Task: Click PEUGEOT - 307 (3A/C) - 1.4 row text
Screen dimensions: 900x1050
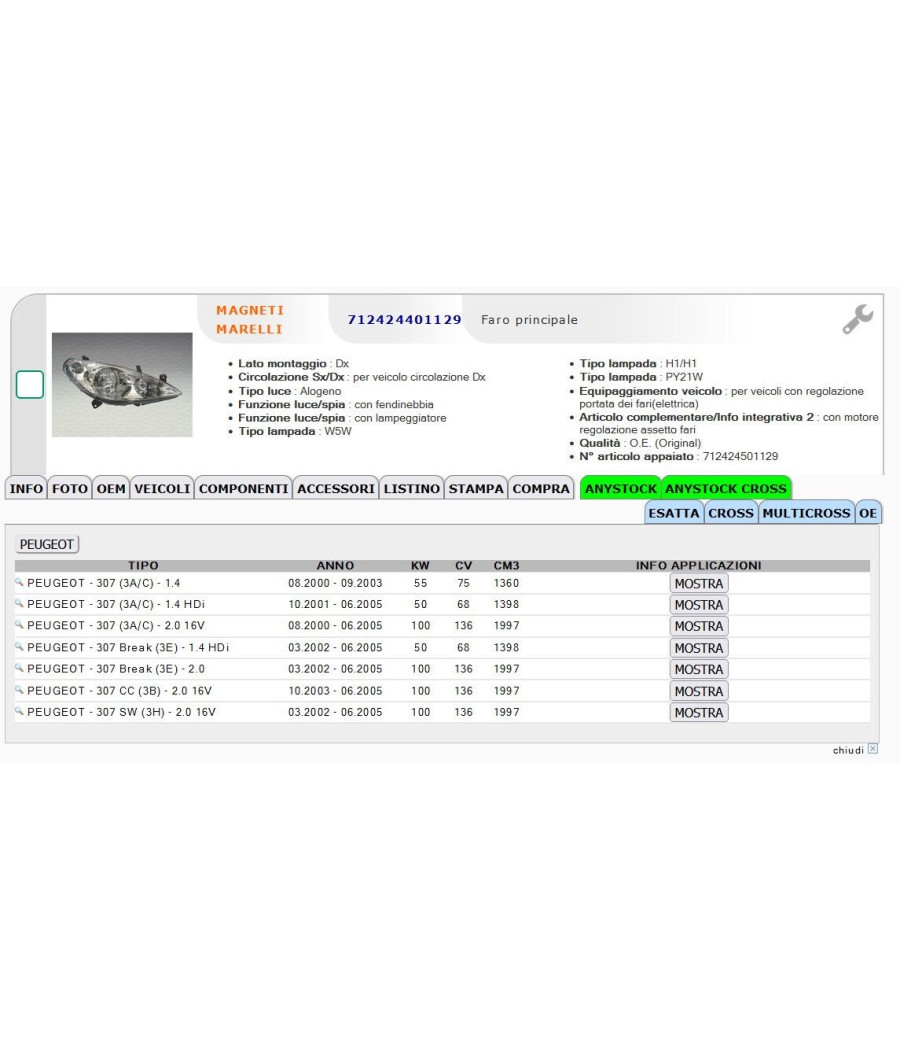Action: 103,583
